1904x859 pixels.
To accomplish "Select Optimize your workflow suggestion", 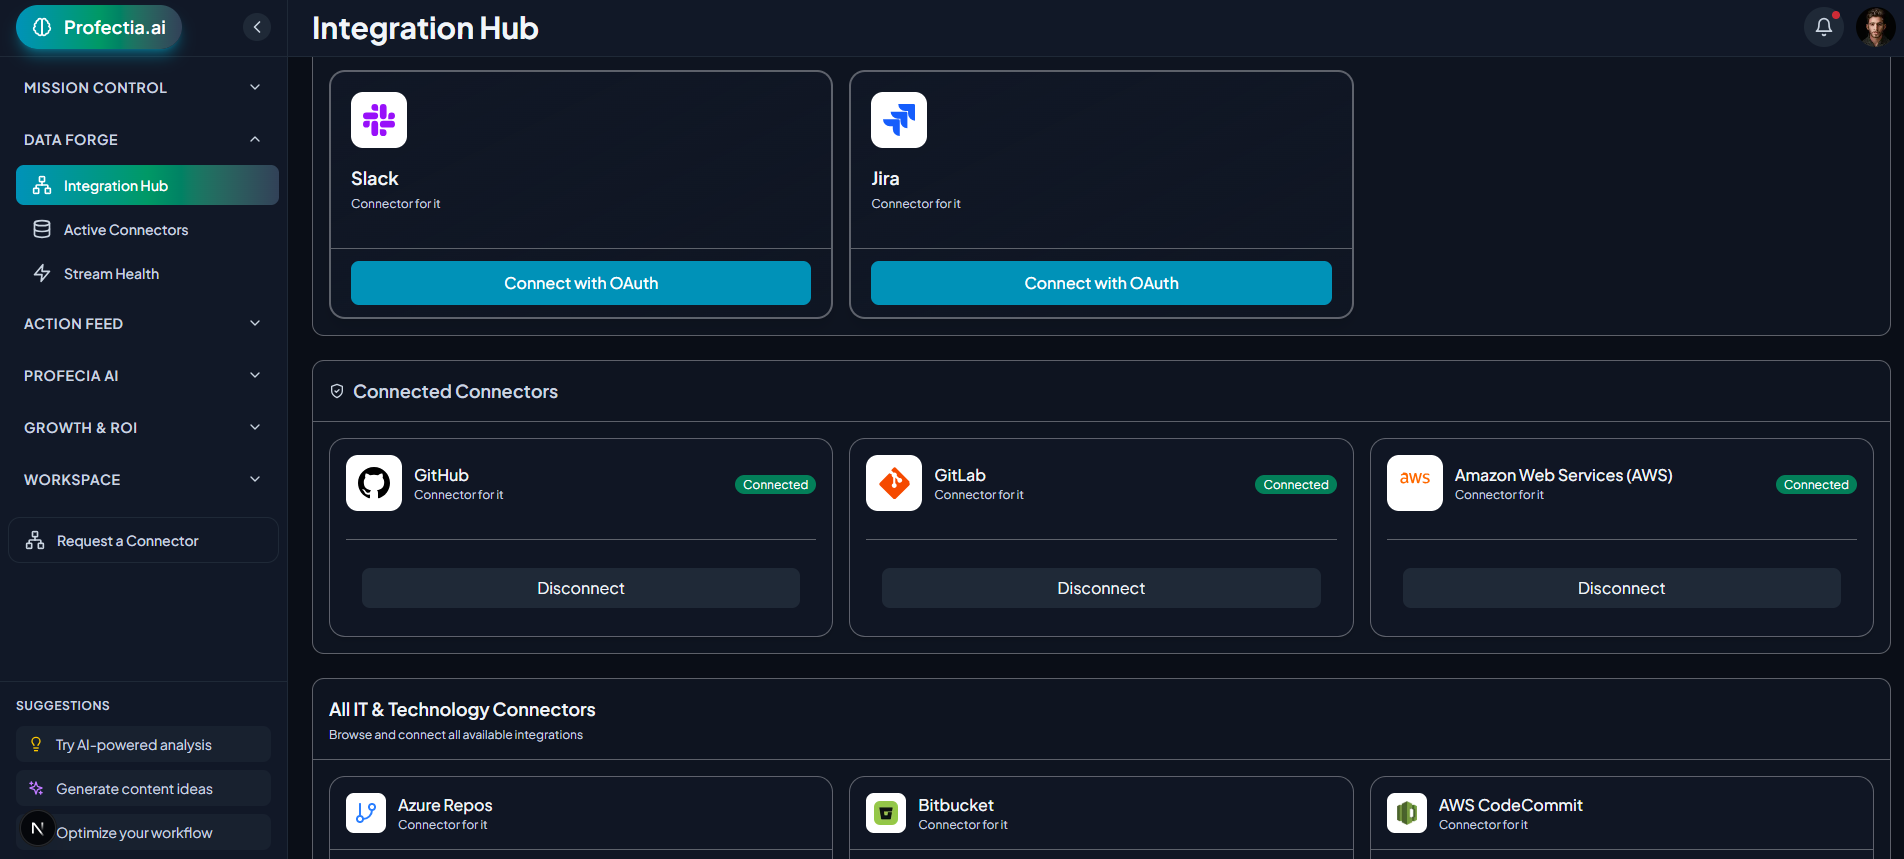I will click(143, 832).
